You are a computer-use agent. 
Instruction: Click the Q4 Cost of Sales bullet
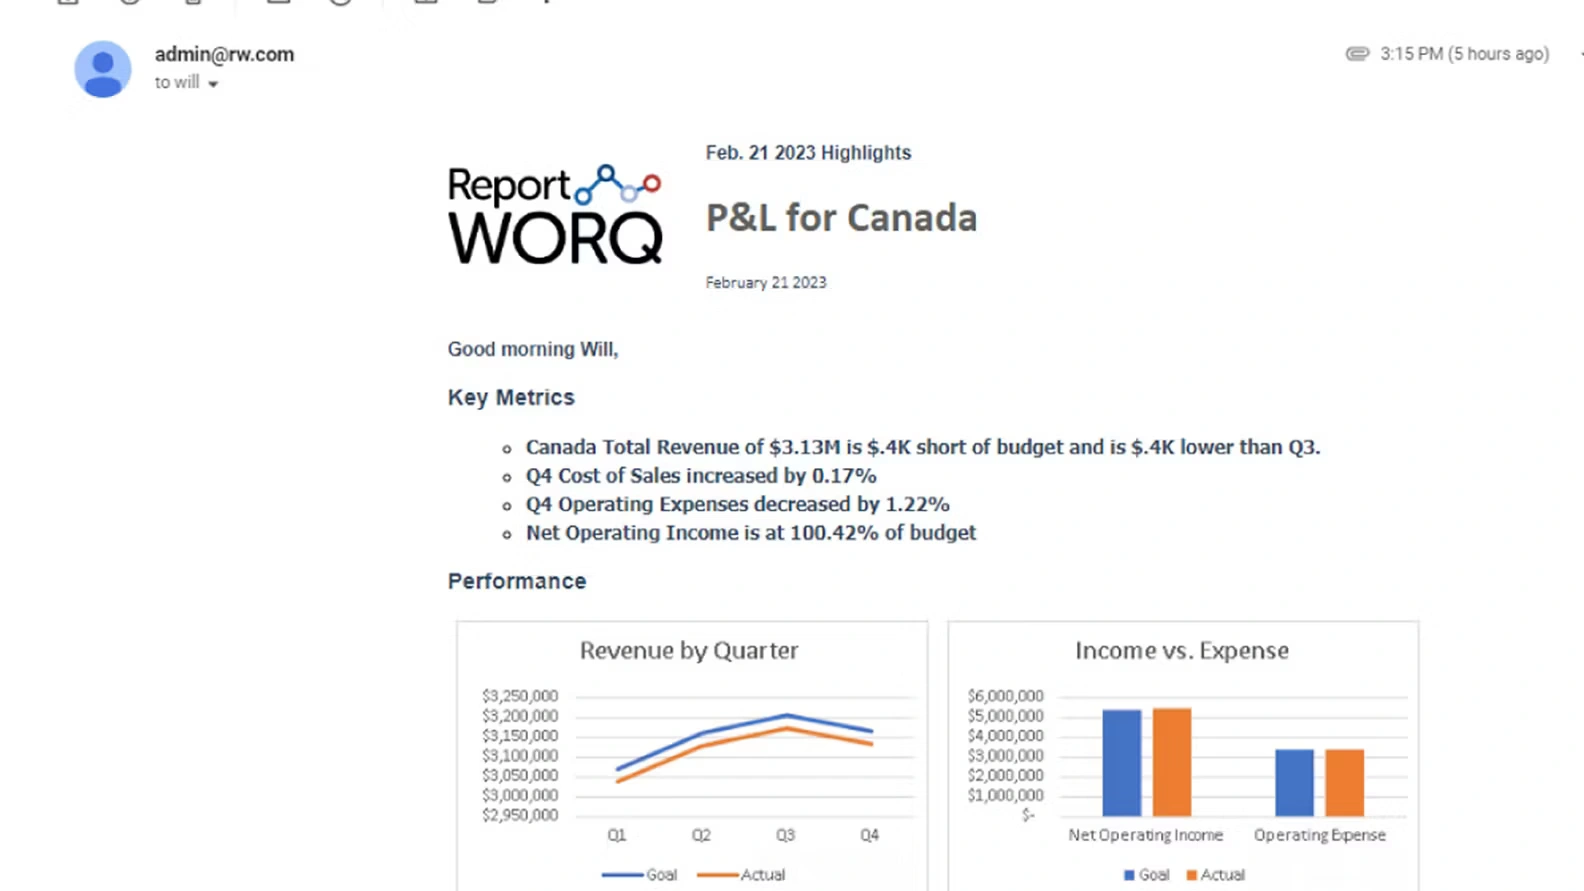point(700,476)
